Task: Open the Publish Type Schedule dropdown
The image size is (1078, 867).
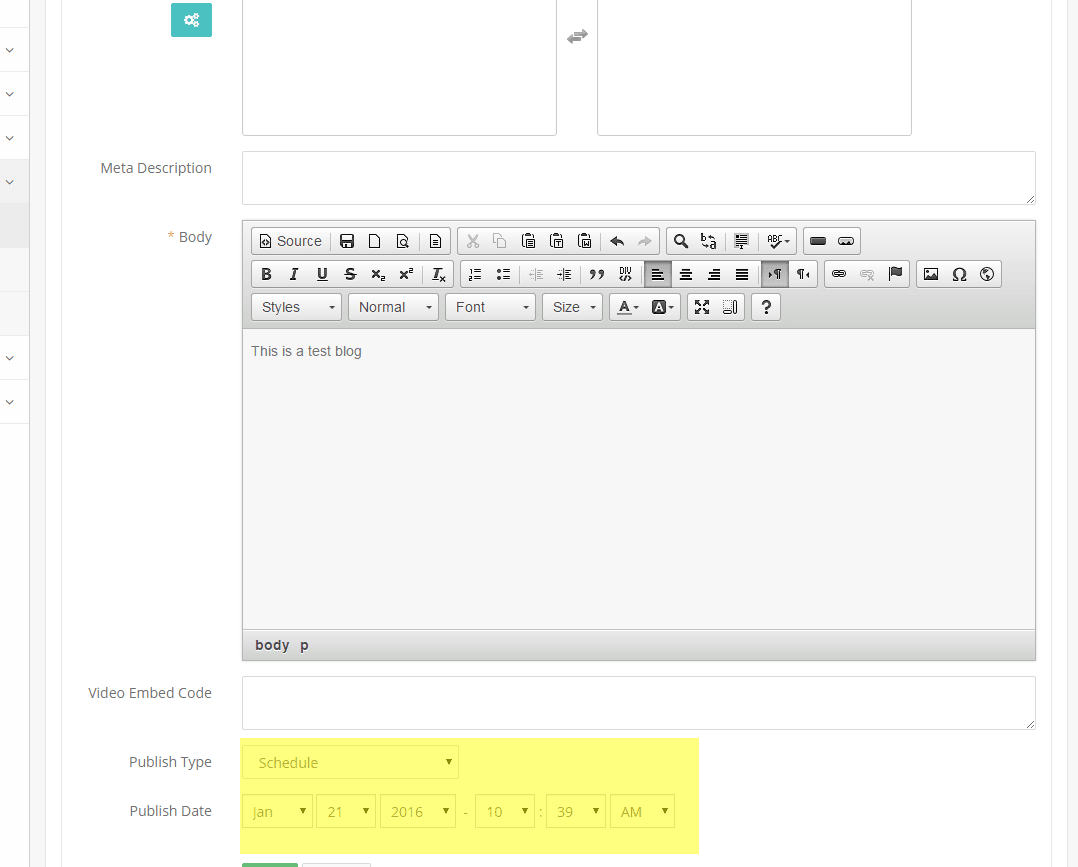Action: click(x=350, y=762)
